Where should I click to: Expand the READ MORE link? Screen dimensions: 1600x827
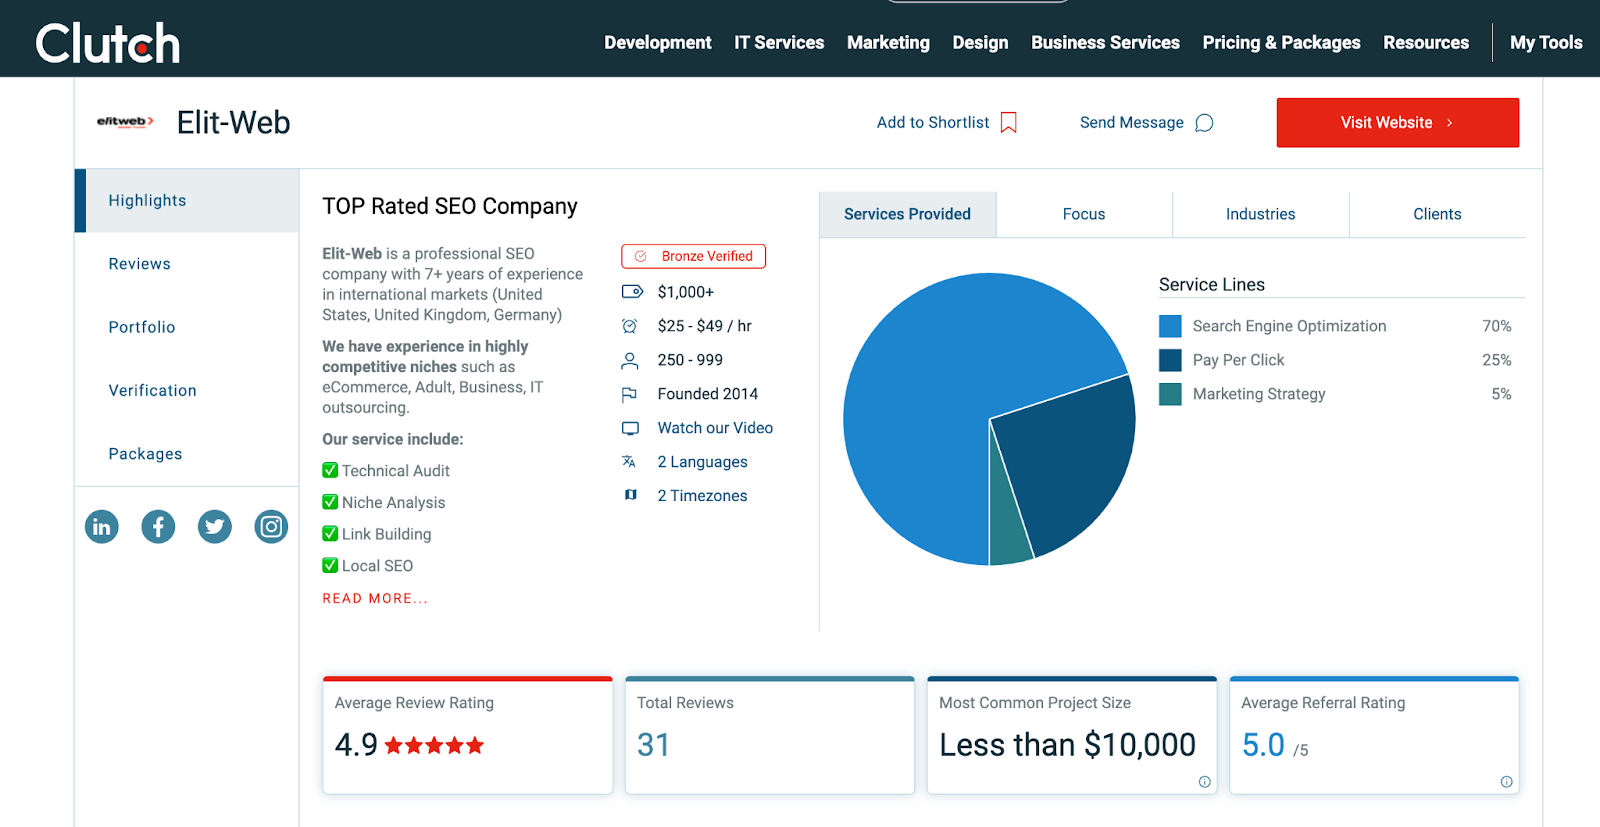point(375,598)
